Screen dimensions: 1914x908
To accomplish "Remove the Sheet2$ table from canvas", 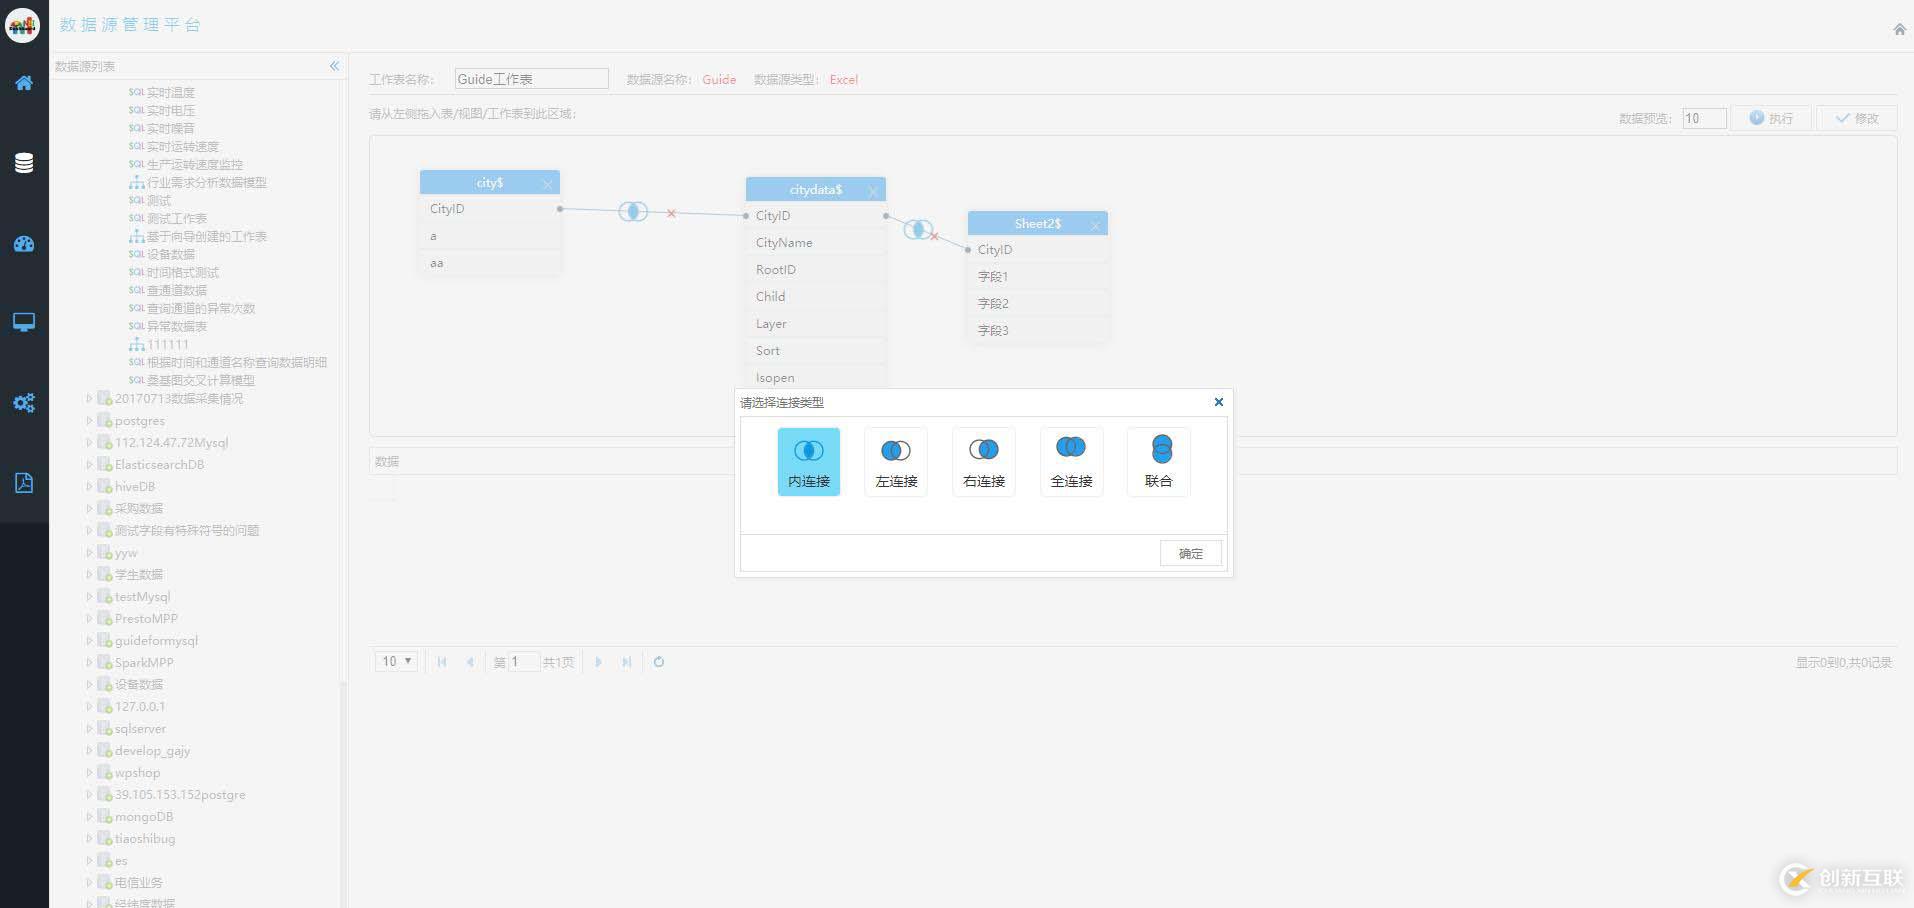I will (1095, 225).
